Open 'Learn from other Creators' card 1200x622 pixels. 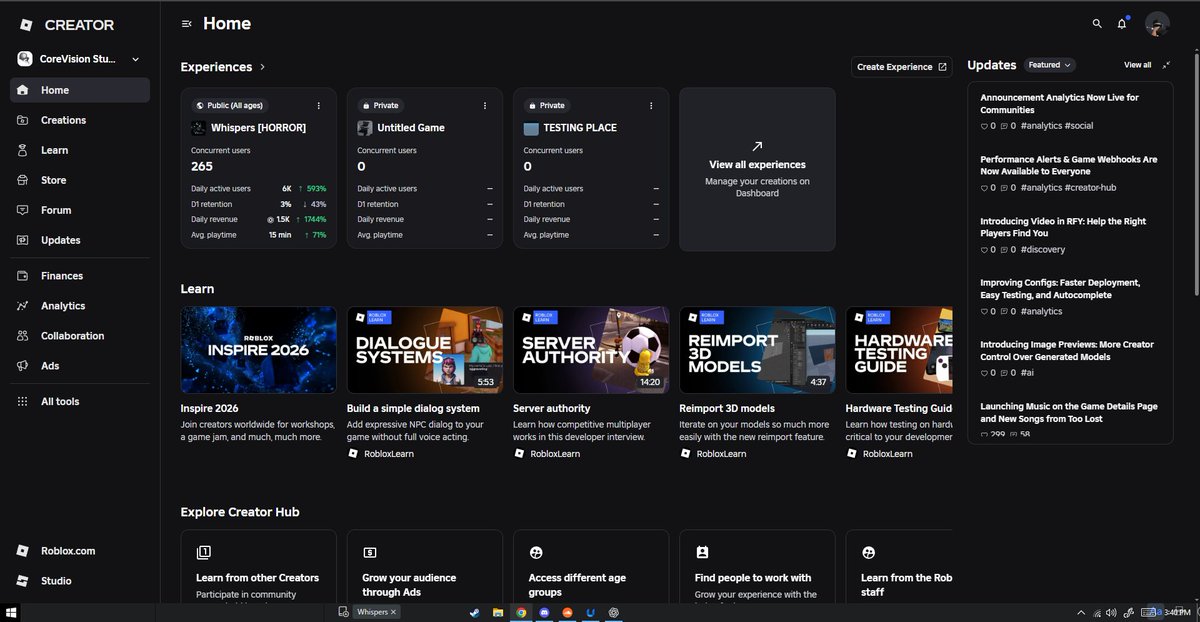coord(259,567)
